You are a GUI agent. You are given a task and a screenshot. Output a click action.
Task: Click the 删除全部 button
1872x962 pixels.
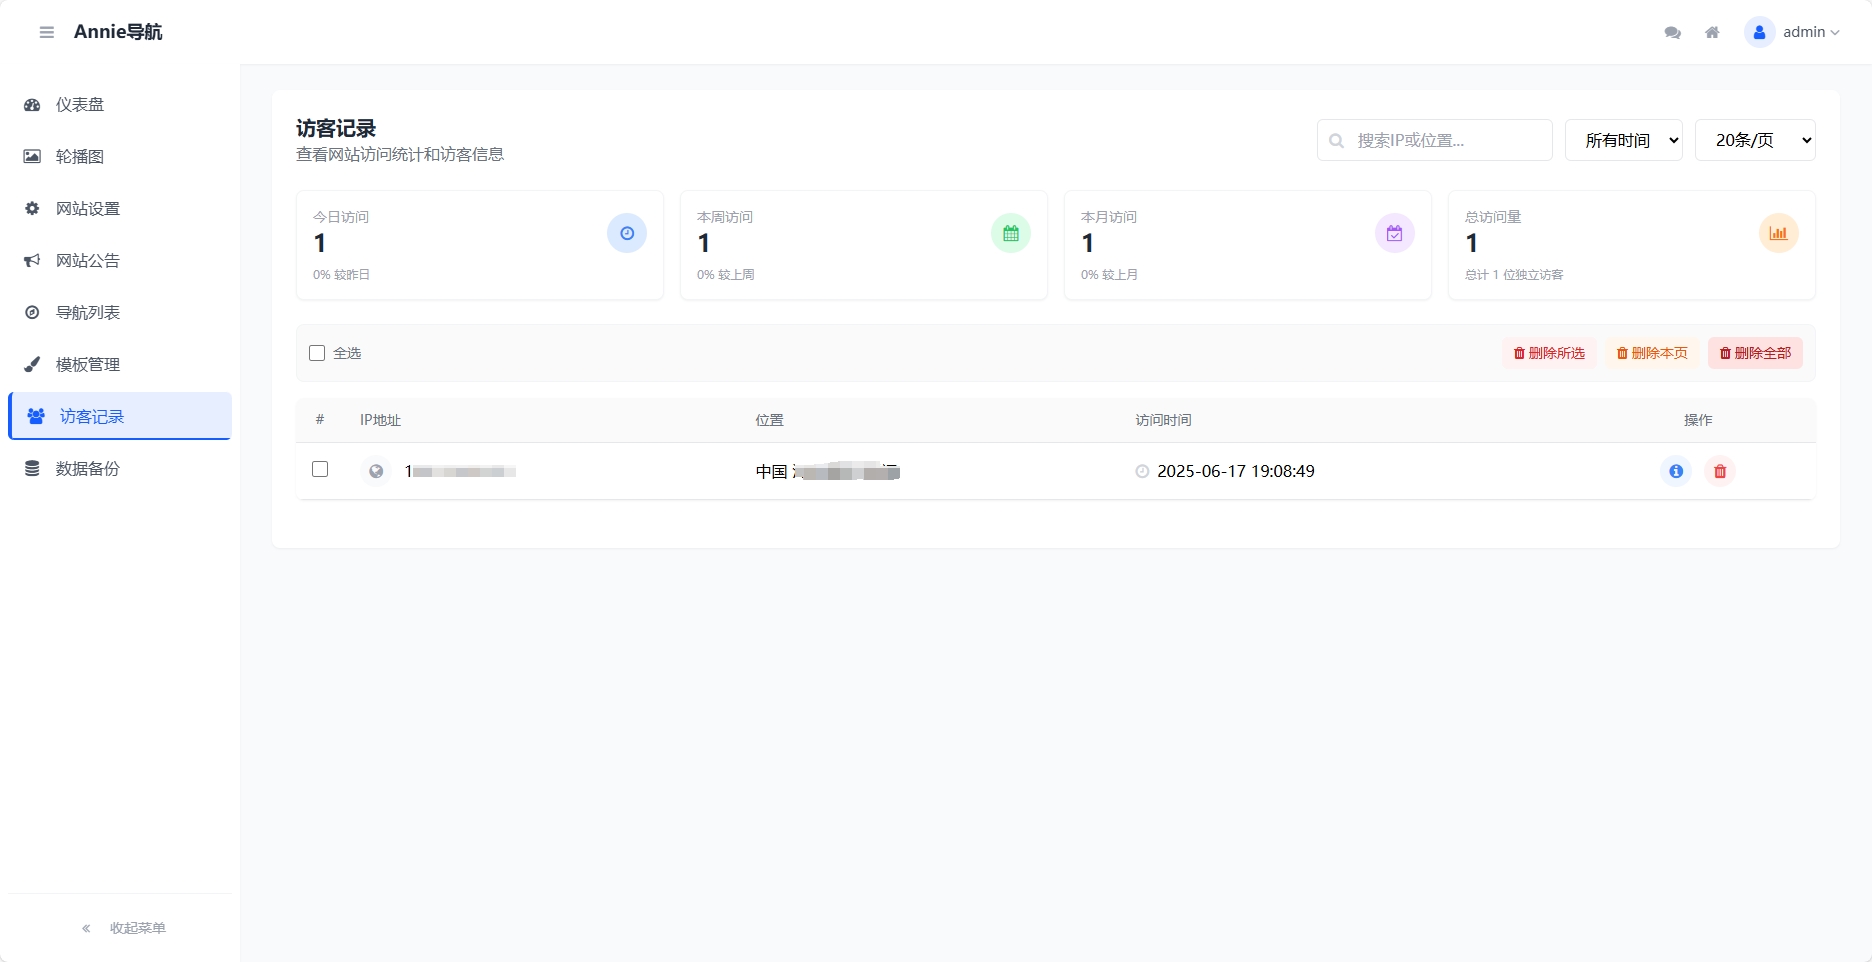1755,353
